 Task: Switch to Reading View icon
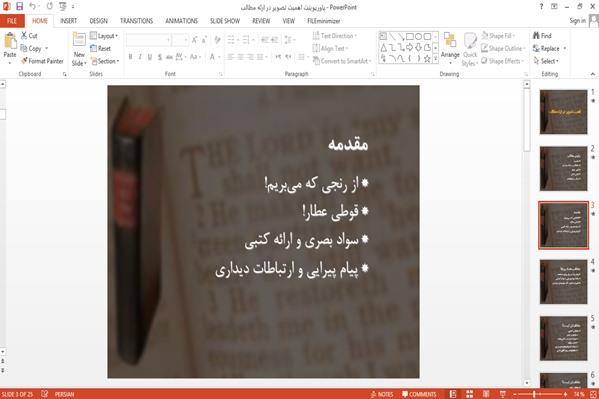coord(486,394)
